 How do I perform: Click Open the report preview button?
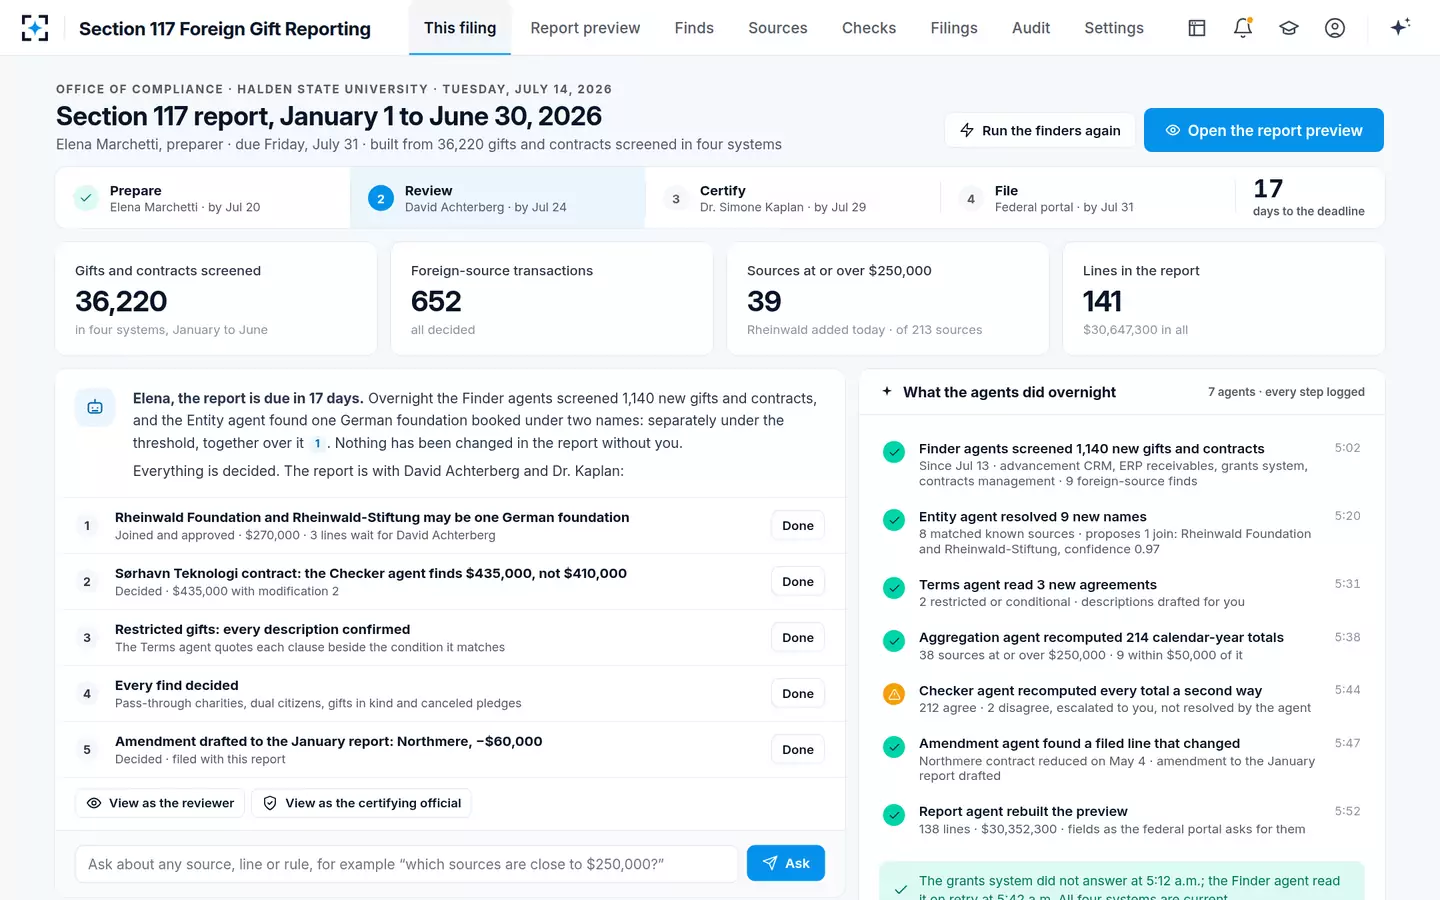(1264, 130)
